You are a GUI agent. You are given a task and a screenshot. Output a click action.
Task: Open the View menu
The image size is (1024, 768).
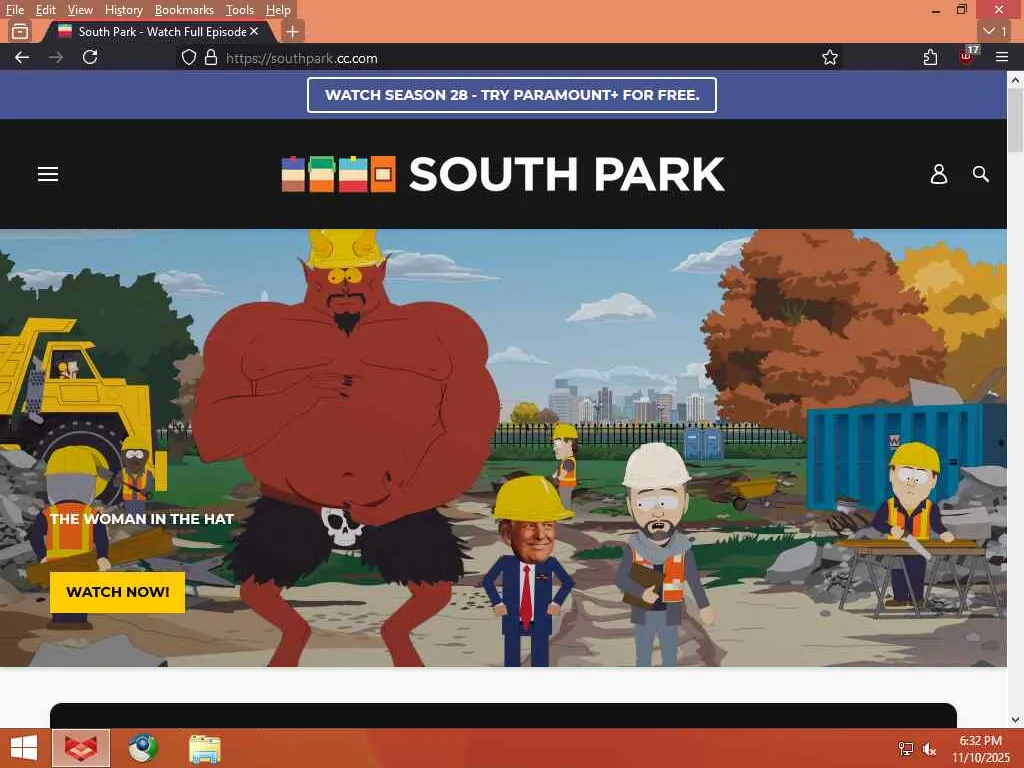80,10
